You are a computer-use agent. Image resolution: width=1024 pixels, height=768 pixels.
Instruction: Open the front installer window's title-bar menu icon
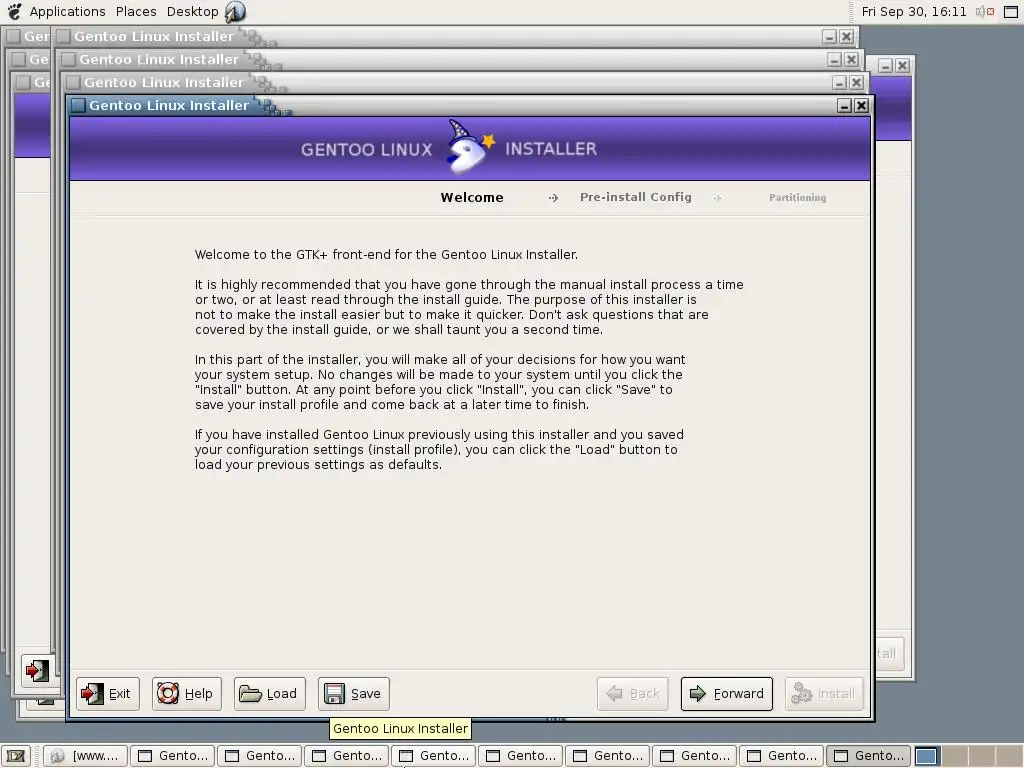click(78, 105)
